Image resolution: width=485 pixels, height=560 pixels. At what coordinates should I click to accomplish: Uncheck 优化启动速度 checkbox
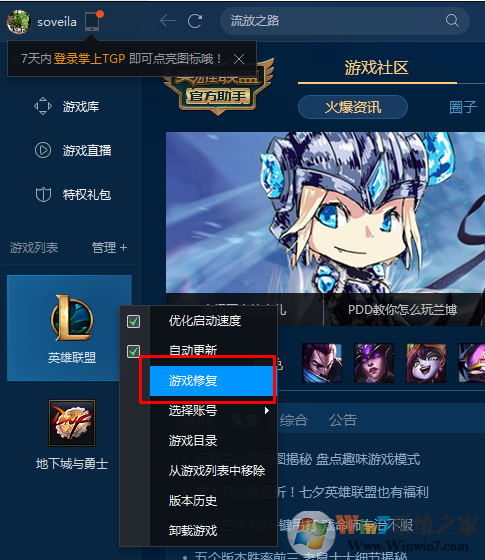pos(134,321)
